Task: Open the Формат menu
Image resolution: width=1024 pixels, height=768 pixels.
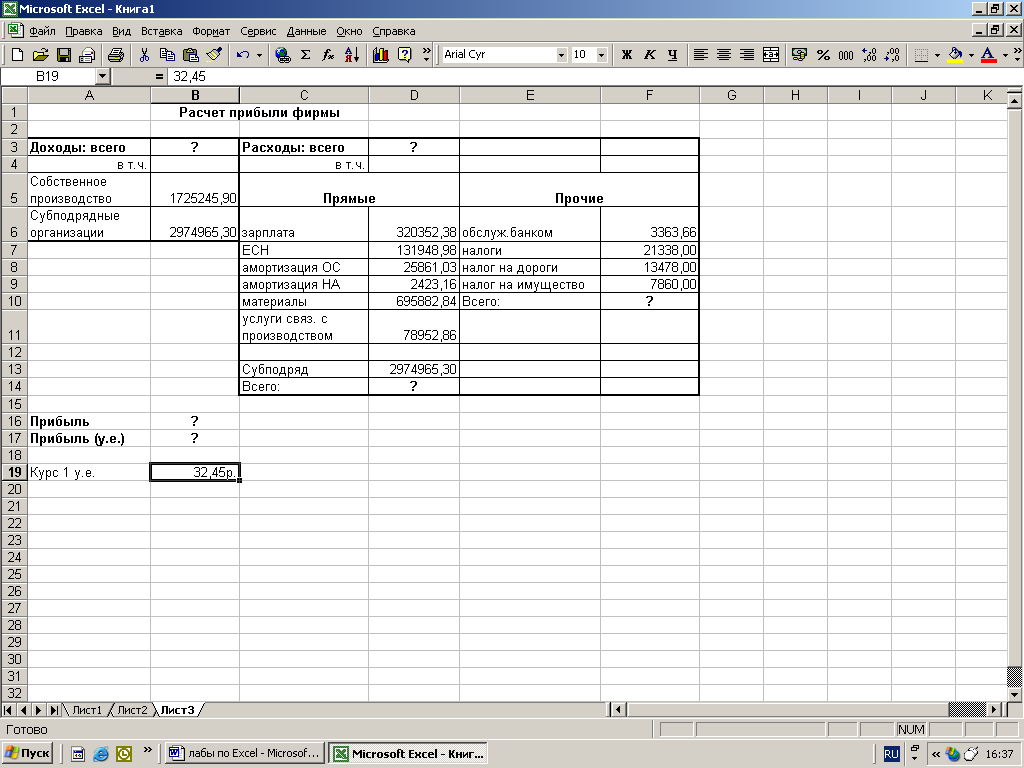Action: pyautogui.click(x=211, y=31)
